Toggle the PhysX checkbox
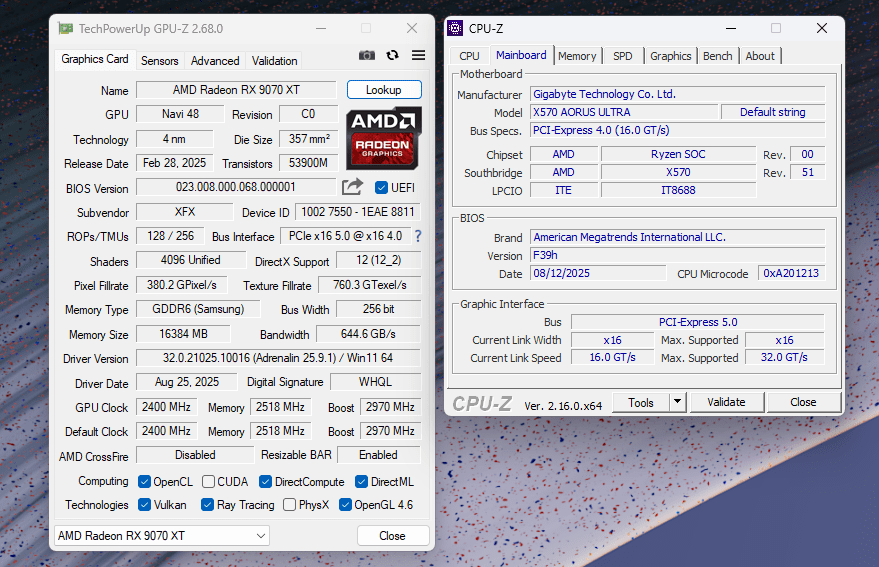This screenshot has width=879, height=567. 289,505
